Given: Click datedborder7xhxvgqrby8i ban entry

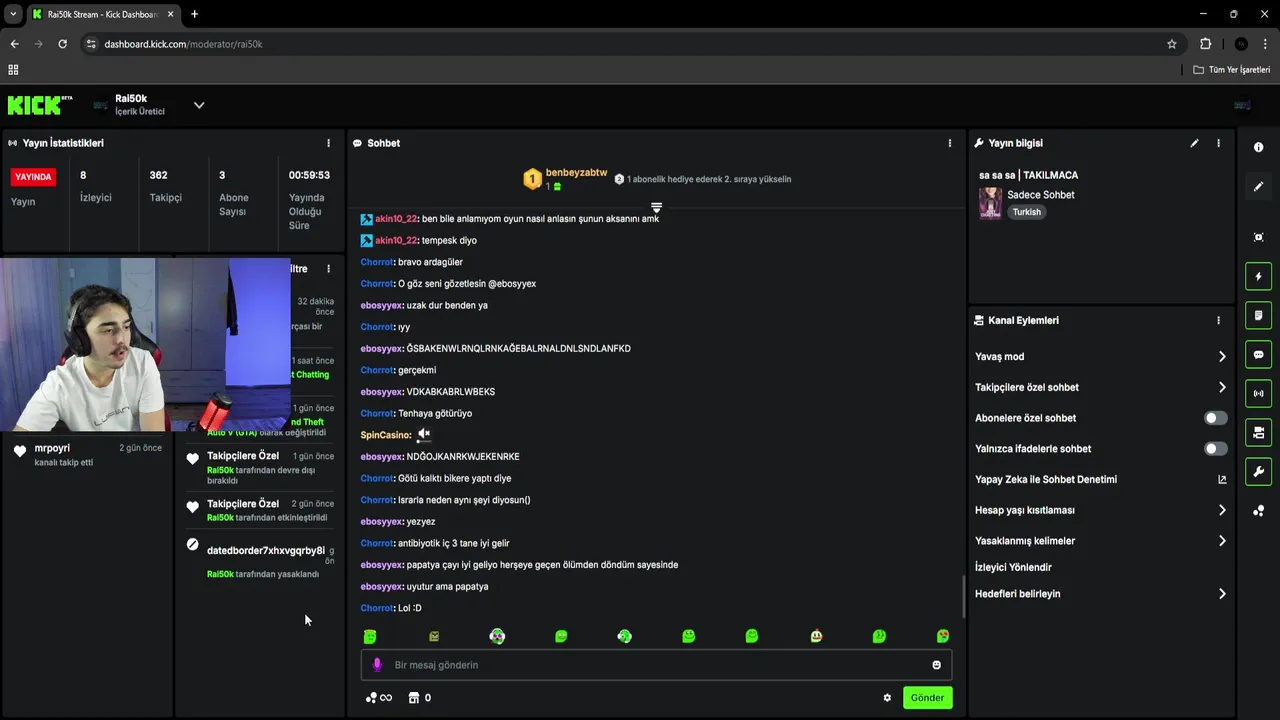Looking at the screenshot, I should [262, 562].
